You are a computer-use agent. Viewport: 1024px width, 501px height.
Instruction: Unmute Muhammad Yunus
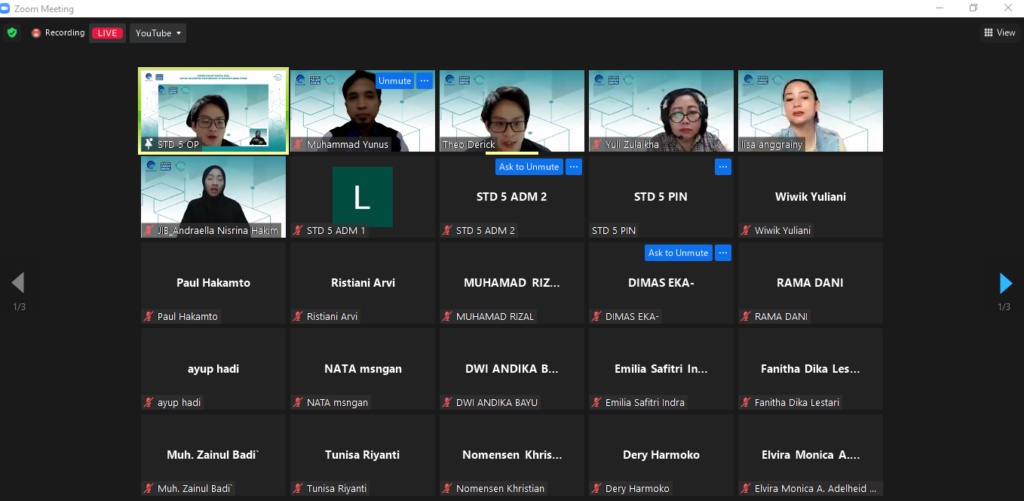[x=394, y=81]
